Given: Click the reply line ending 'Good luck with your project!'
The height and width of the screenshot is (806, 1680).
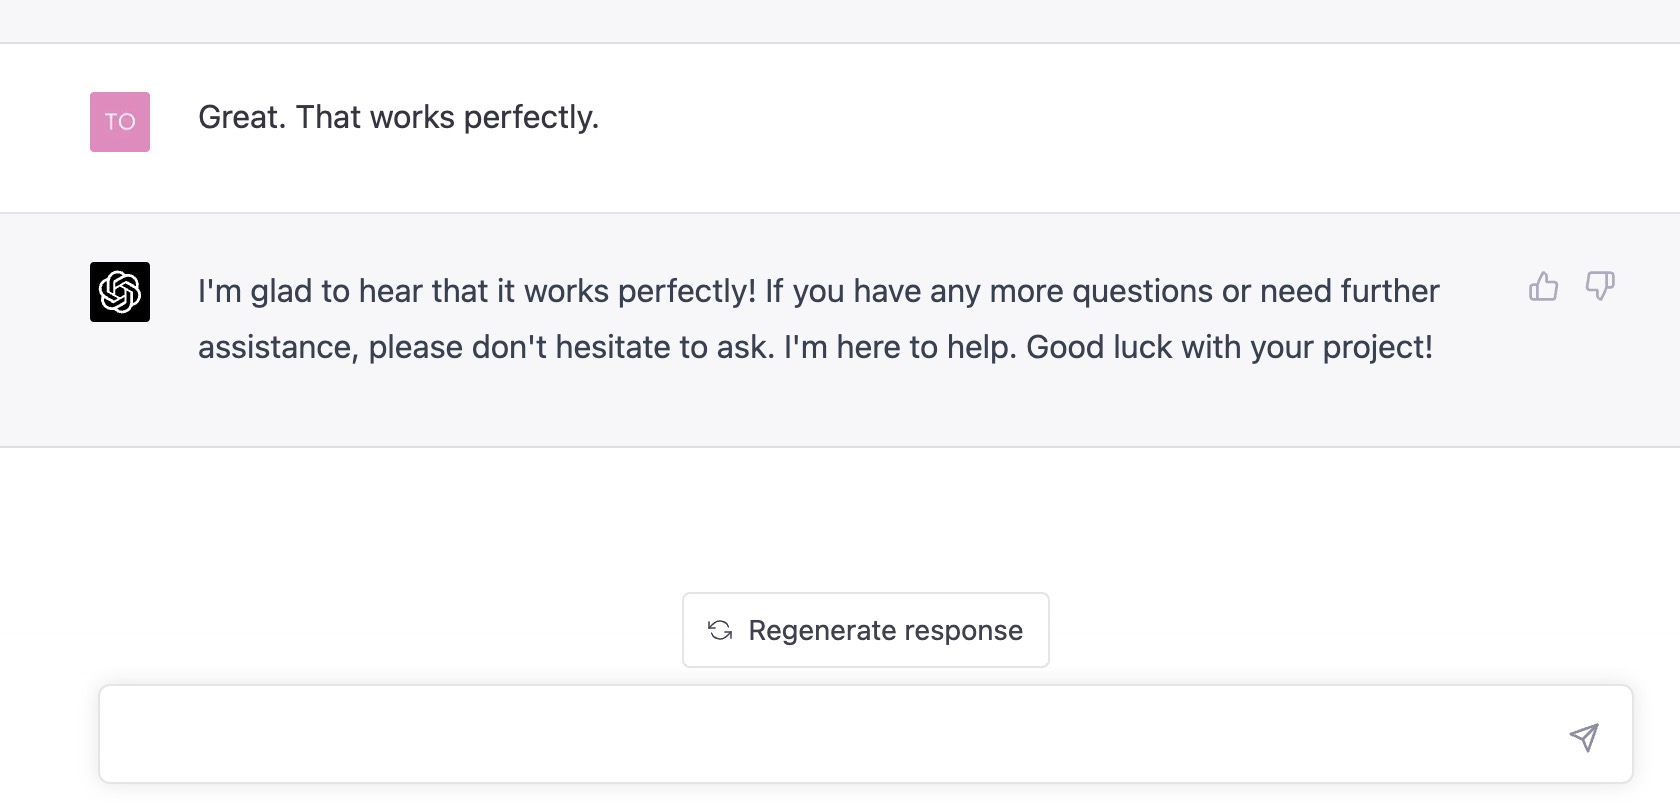Looking at the screenshot, I should 815,347.
